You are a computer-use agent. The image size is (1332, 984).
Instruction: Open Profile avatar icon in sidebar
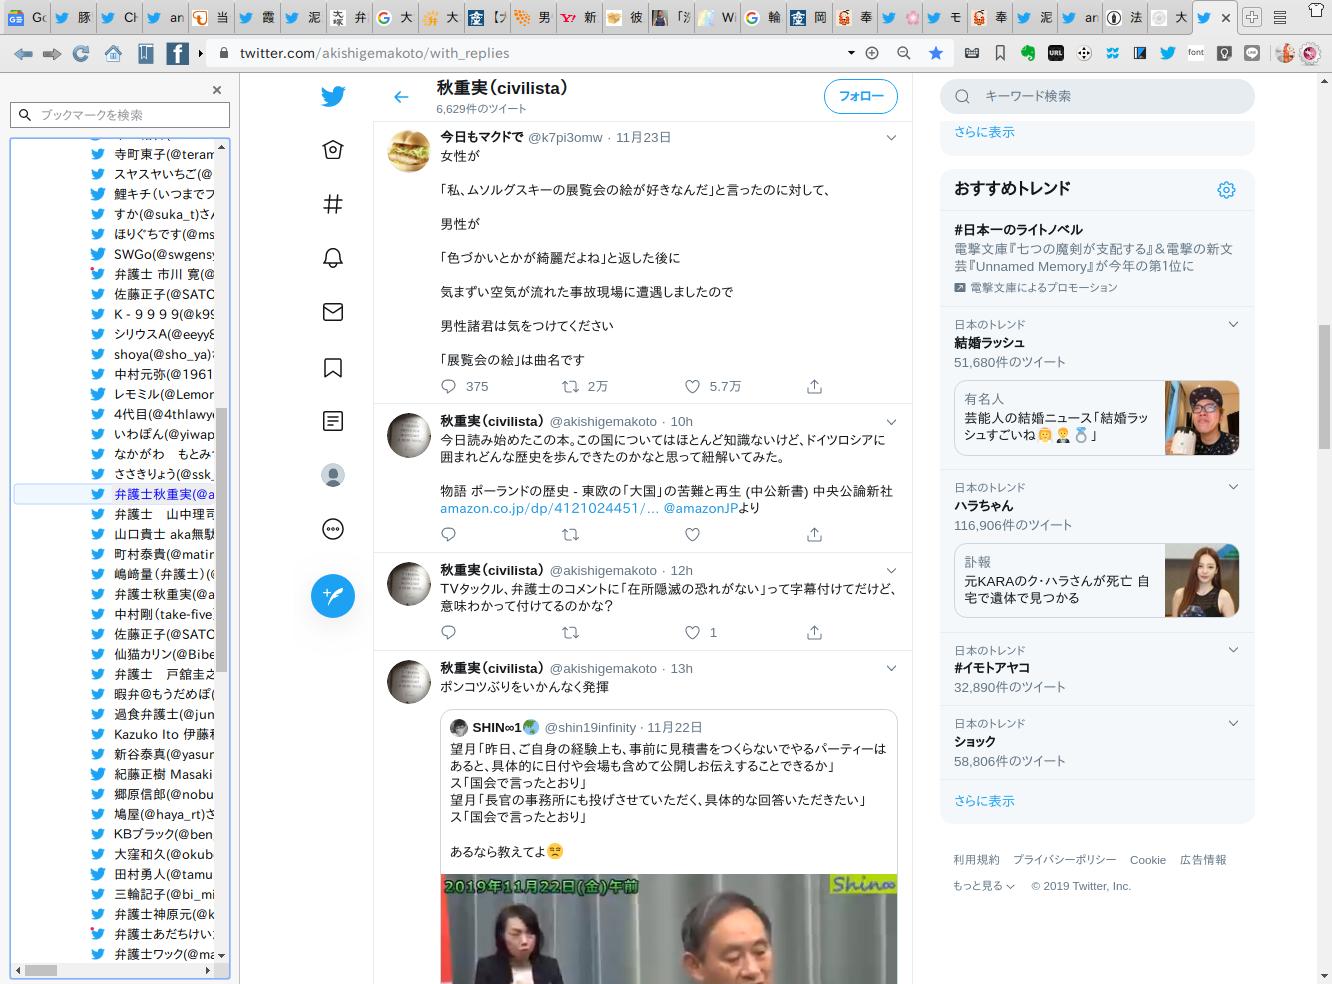333,475
